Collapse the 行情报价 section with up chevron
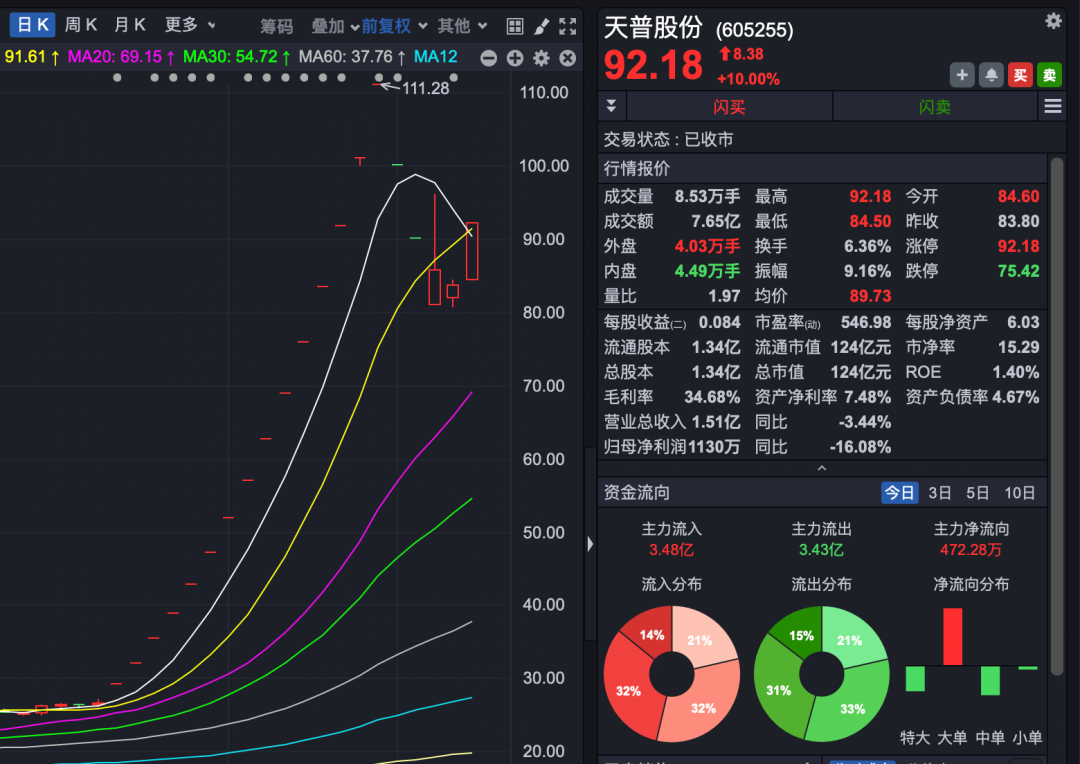 [x=822, y=467]
